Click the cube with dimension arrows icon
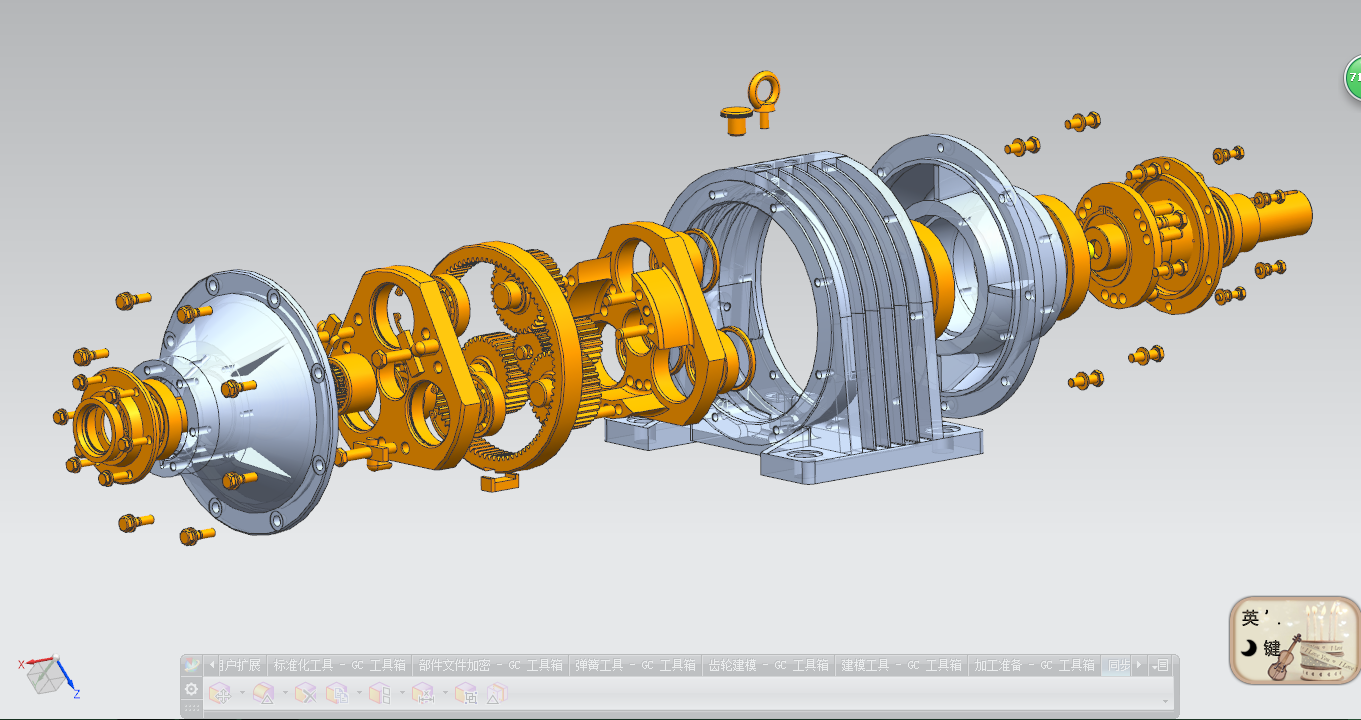Viewport: 1361px width, 720px height. click(x=423, y=692)
